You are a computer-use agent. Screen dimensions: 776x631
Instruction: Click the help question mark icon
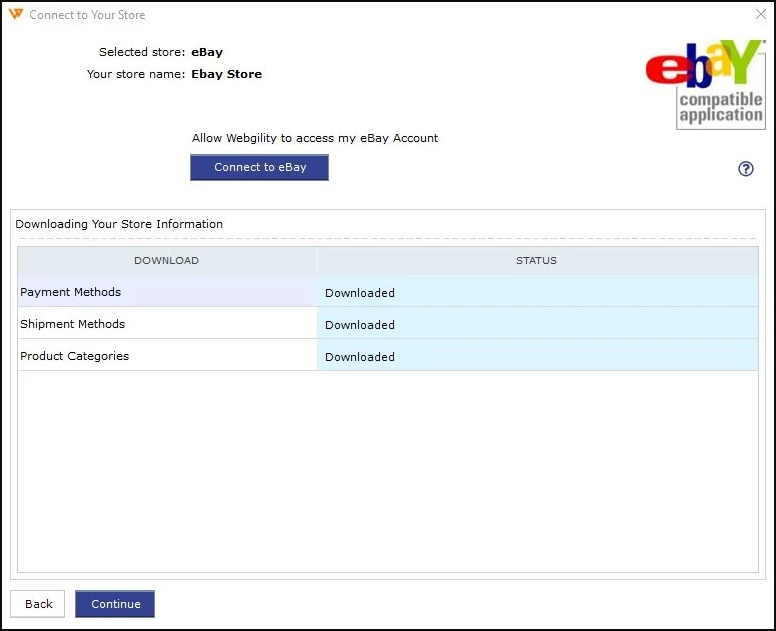(745, 169)
